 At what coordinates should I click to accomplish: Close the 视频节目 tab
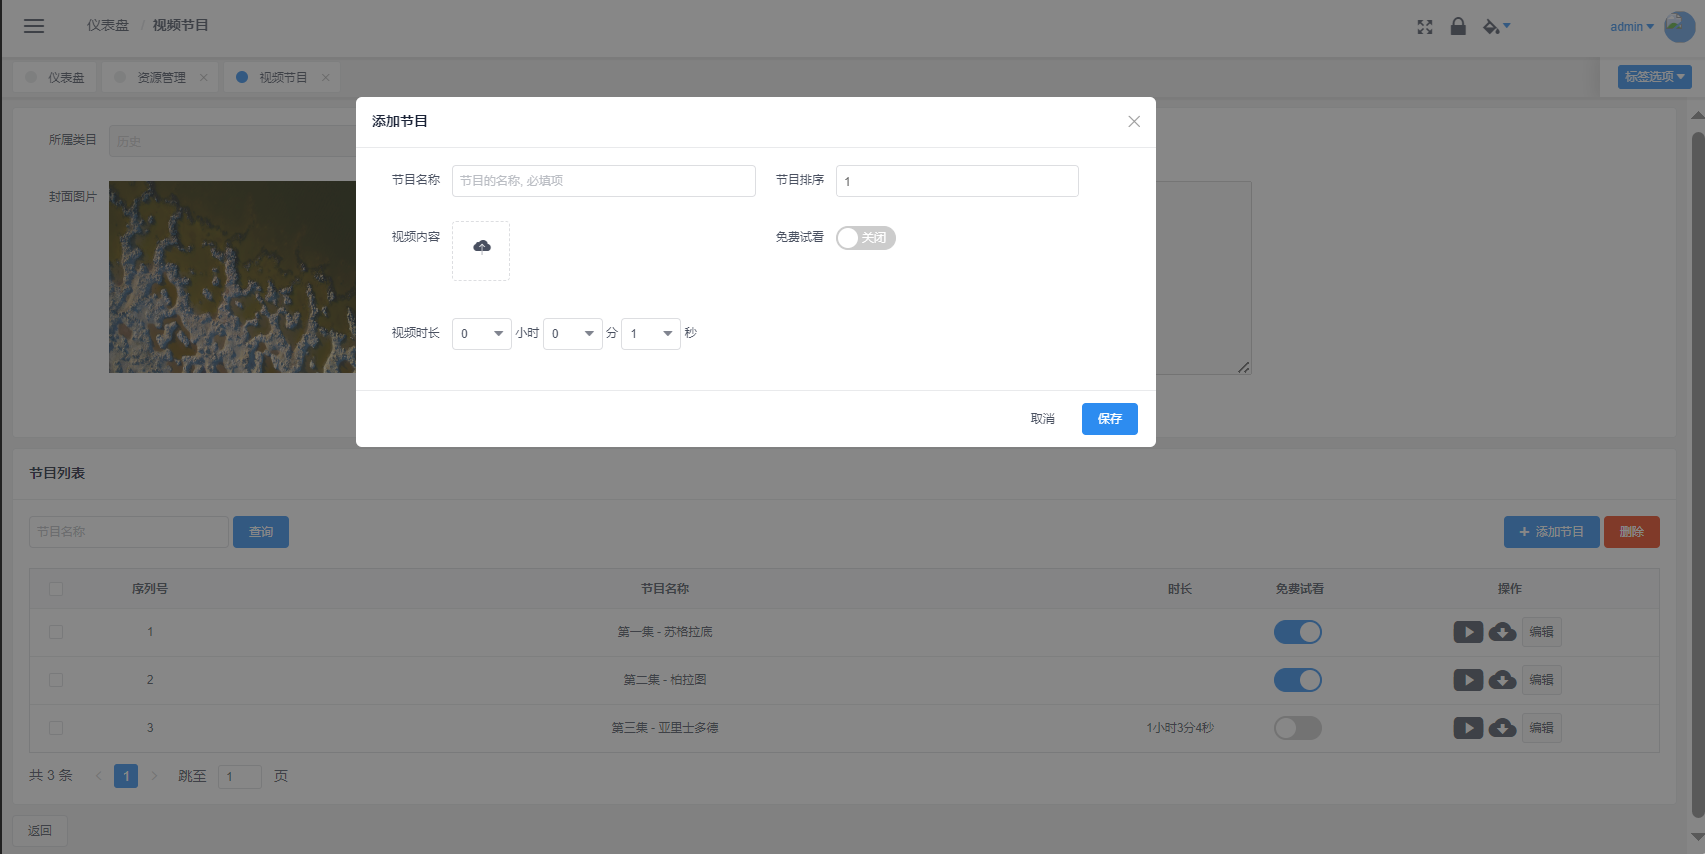326,77
